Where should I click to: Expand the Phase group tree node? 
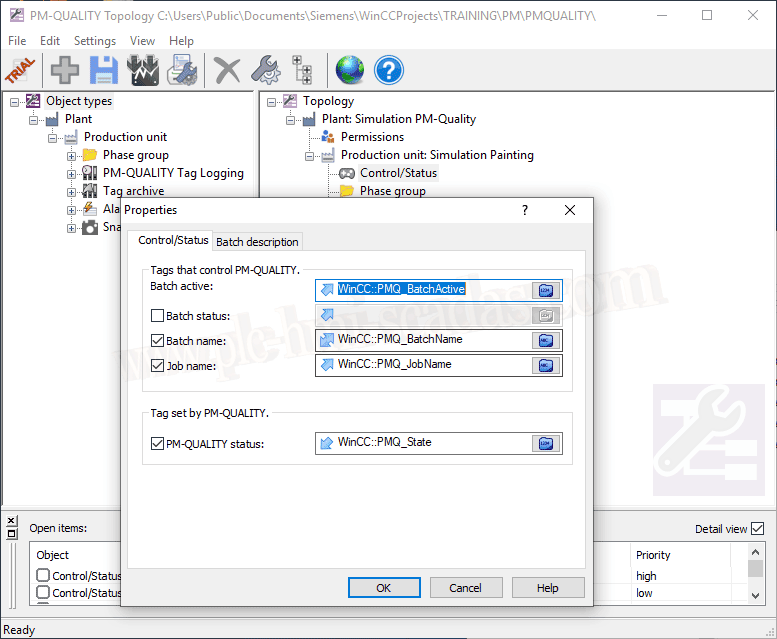[x=72, y=155]
